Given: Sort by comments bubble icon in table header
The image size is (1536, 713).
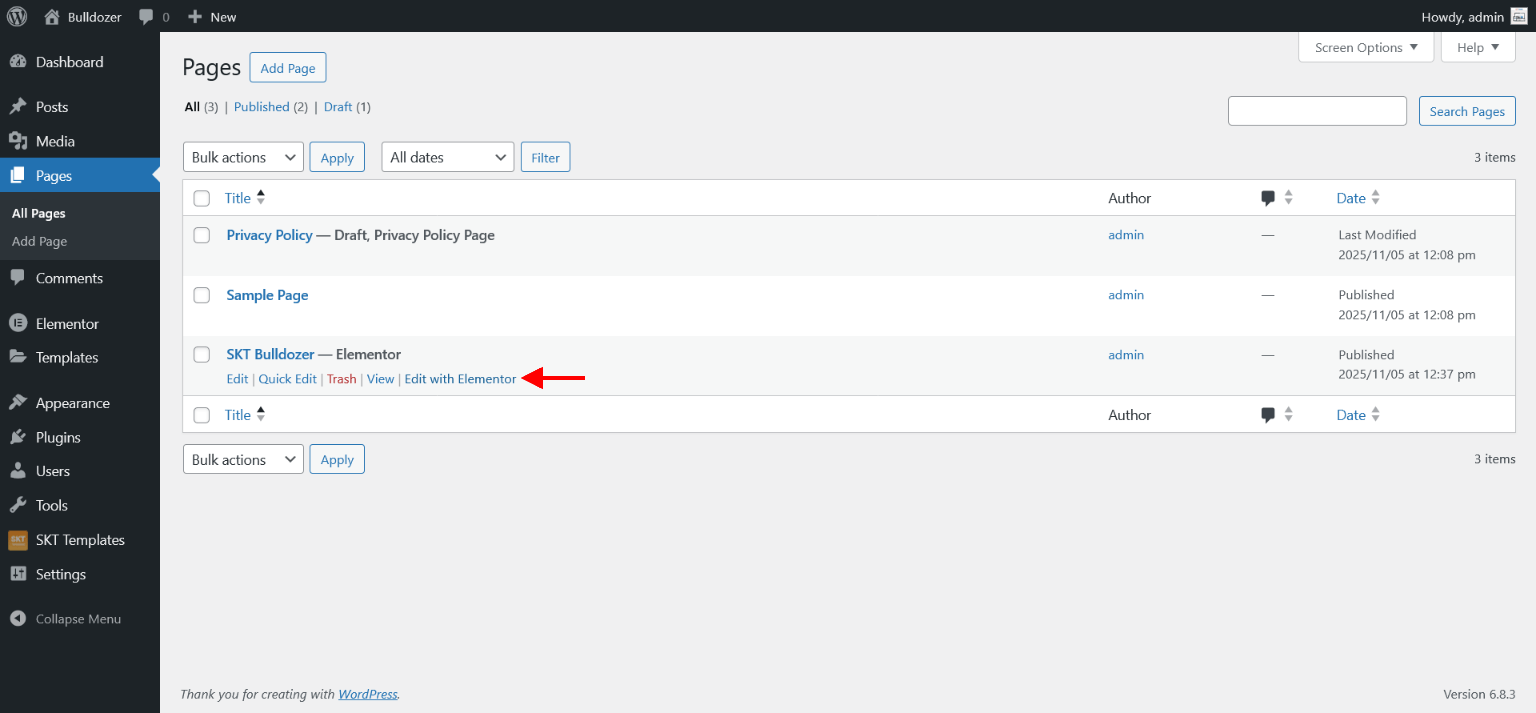Looking at the screenshot, I should point(1268,198).
